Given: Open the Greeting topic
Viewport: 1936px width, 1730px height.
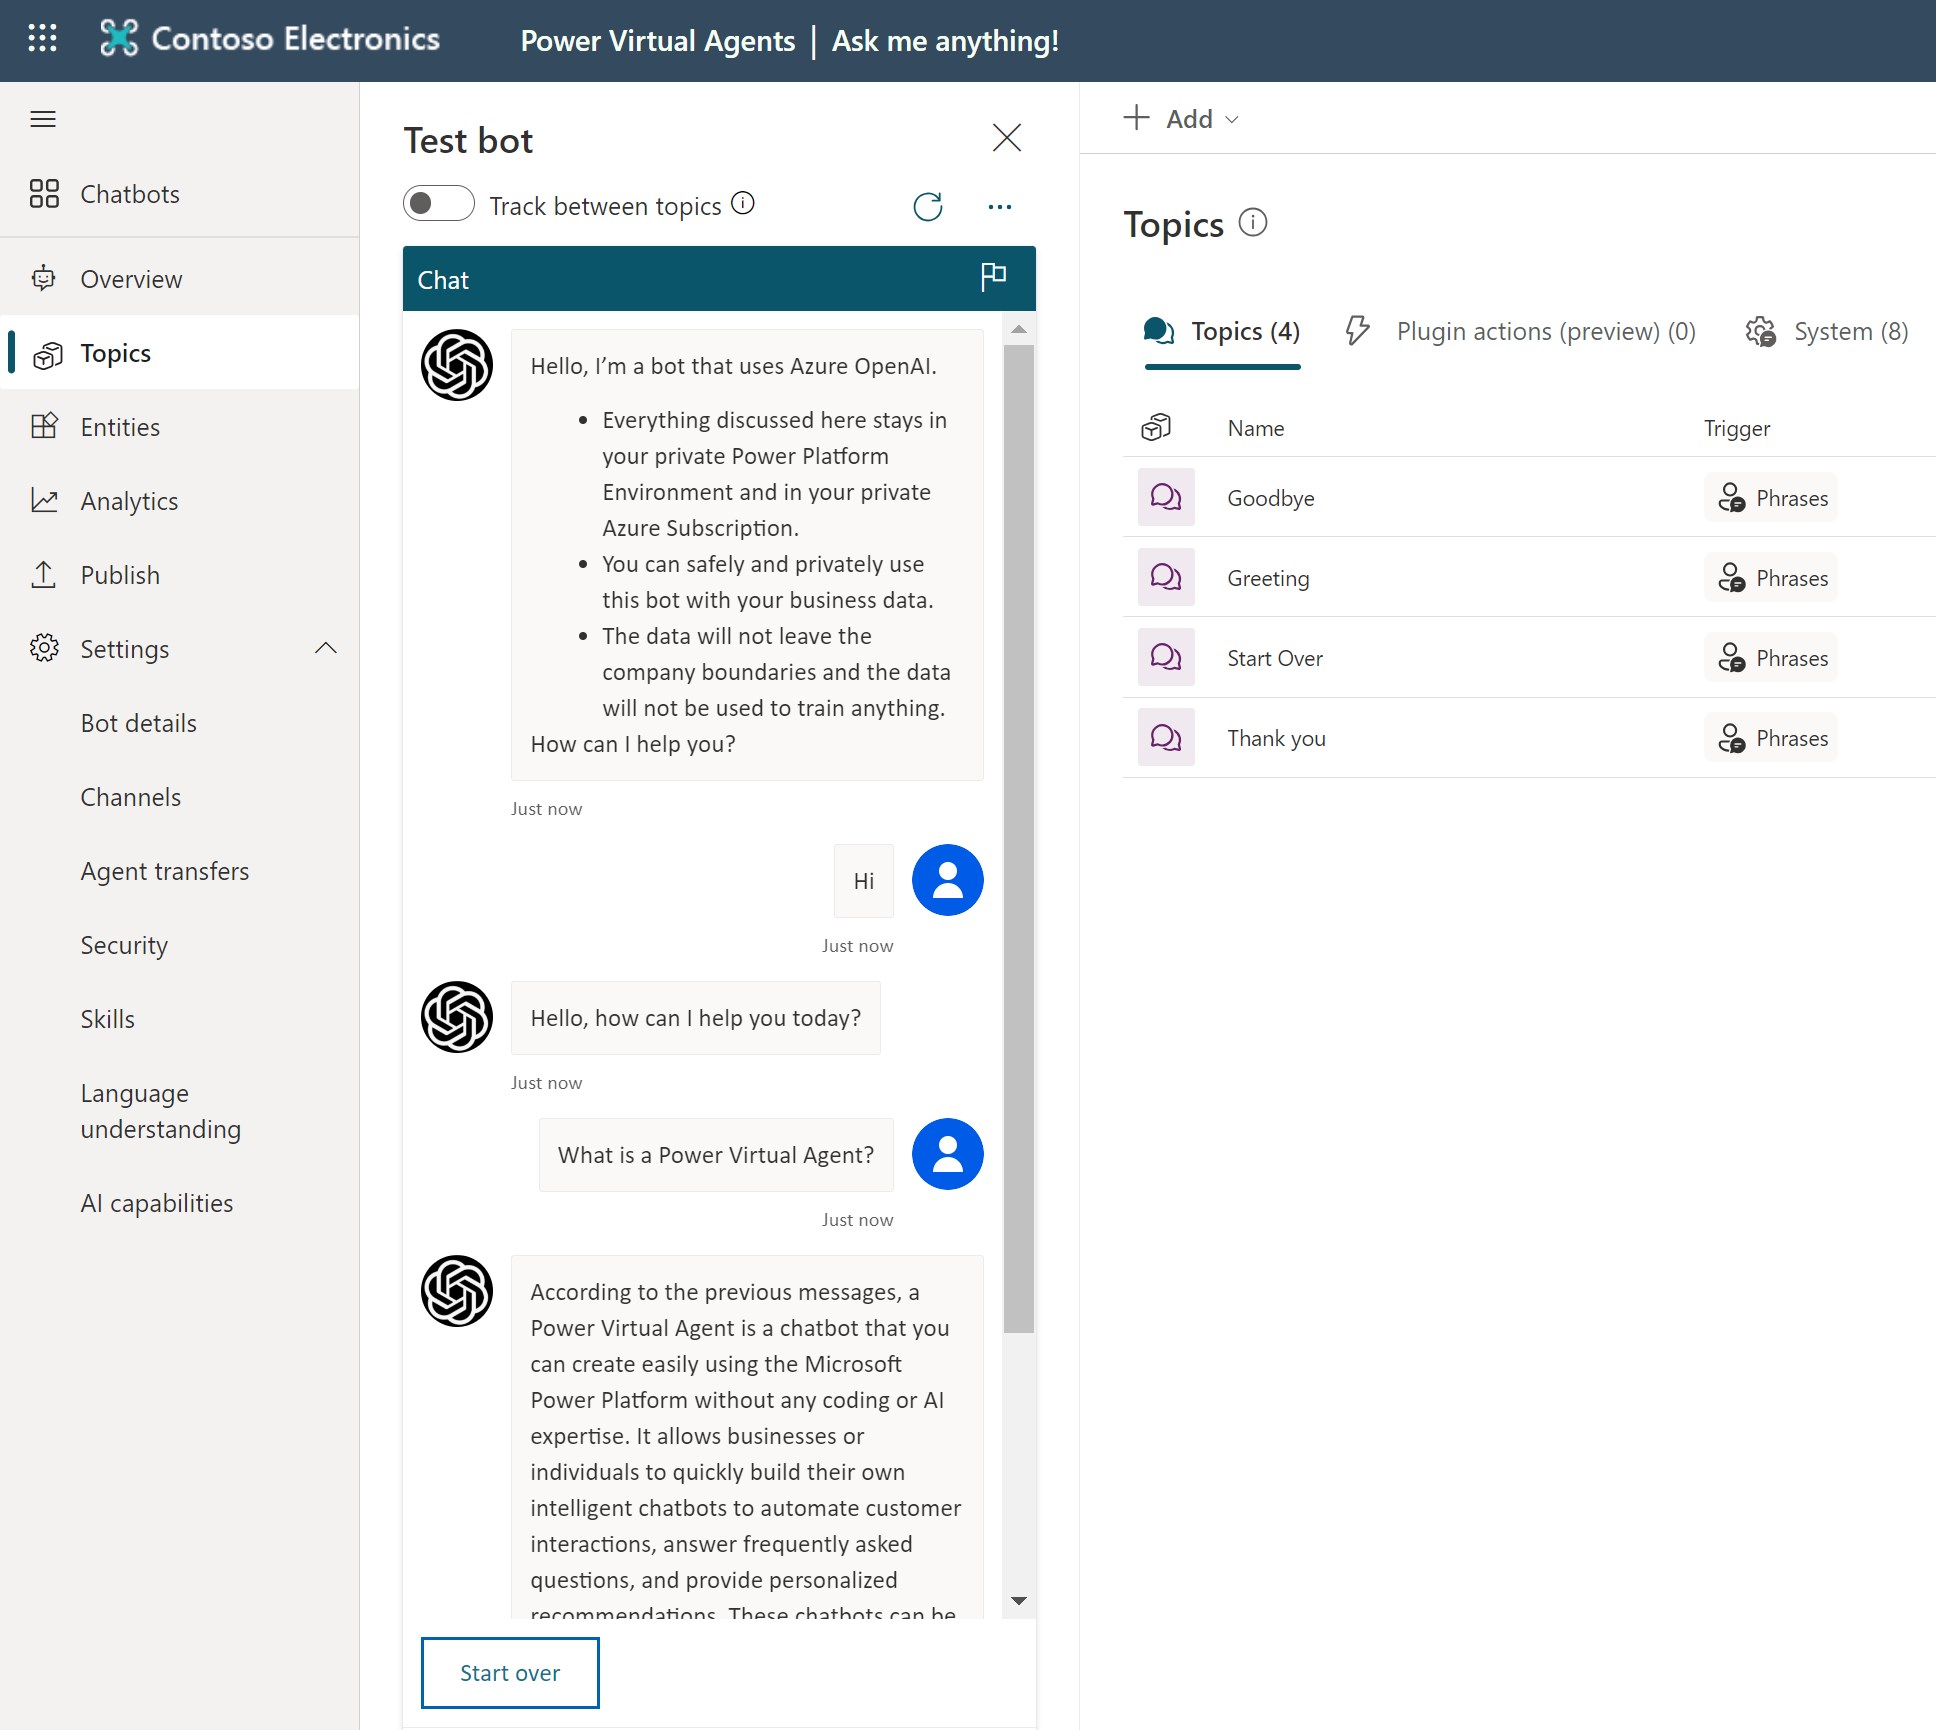Looking at the screenshot, I should tap(1268, 578).
